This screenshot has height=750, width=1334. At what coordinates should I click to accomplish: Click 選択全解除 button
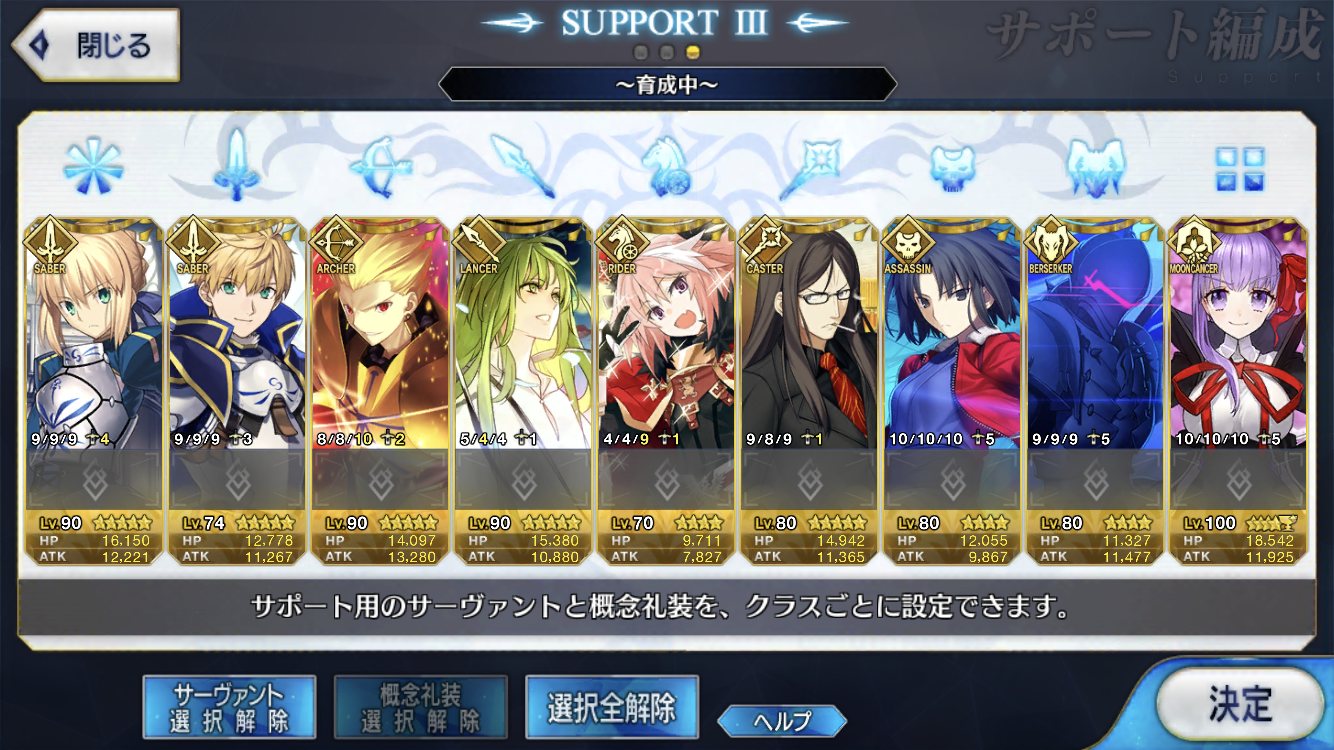point(611,707)
